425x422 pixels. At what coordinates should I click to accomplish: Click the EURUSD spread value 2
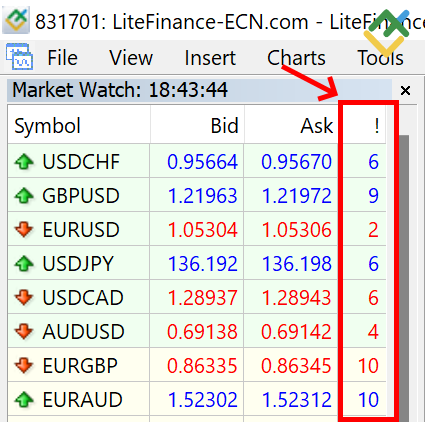(374, 230)
